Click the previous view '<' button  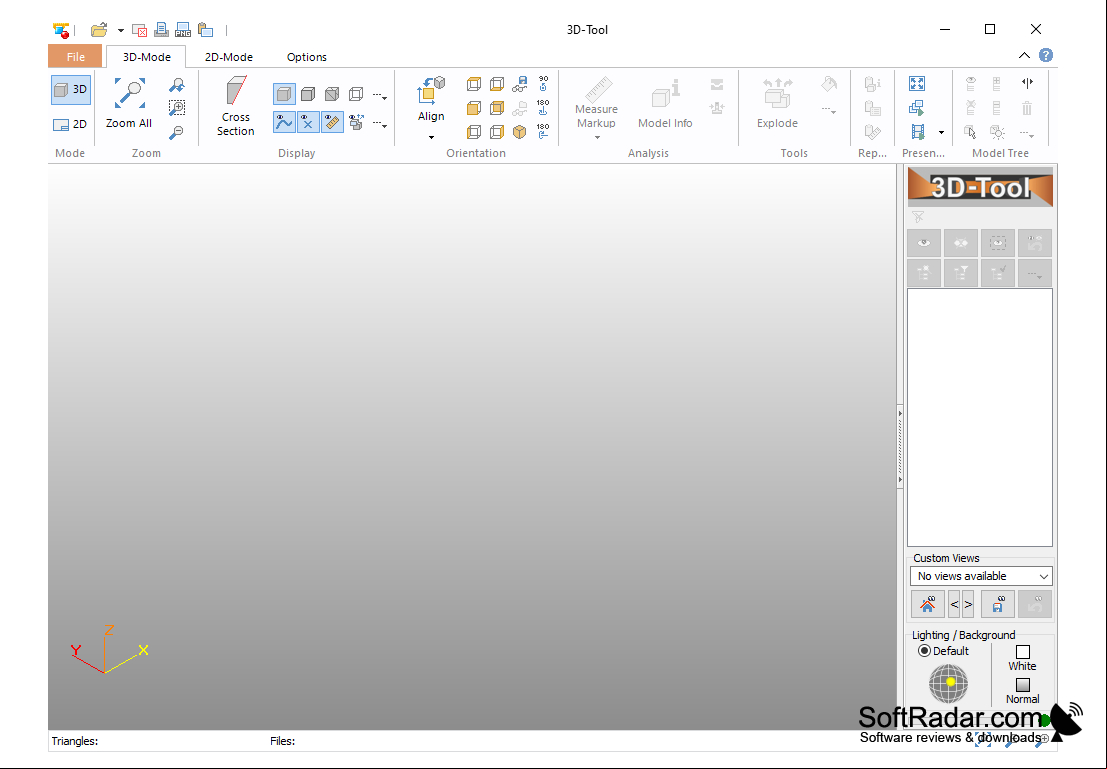point(954,604)
